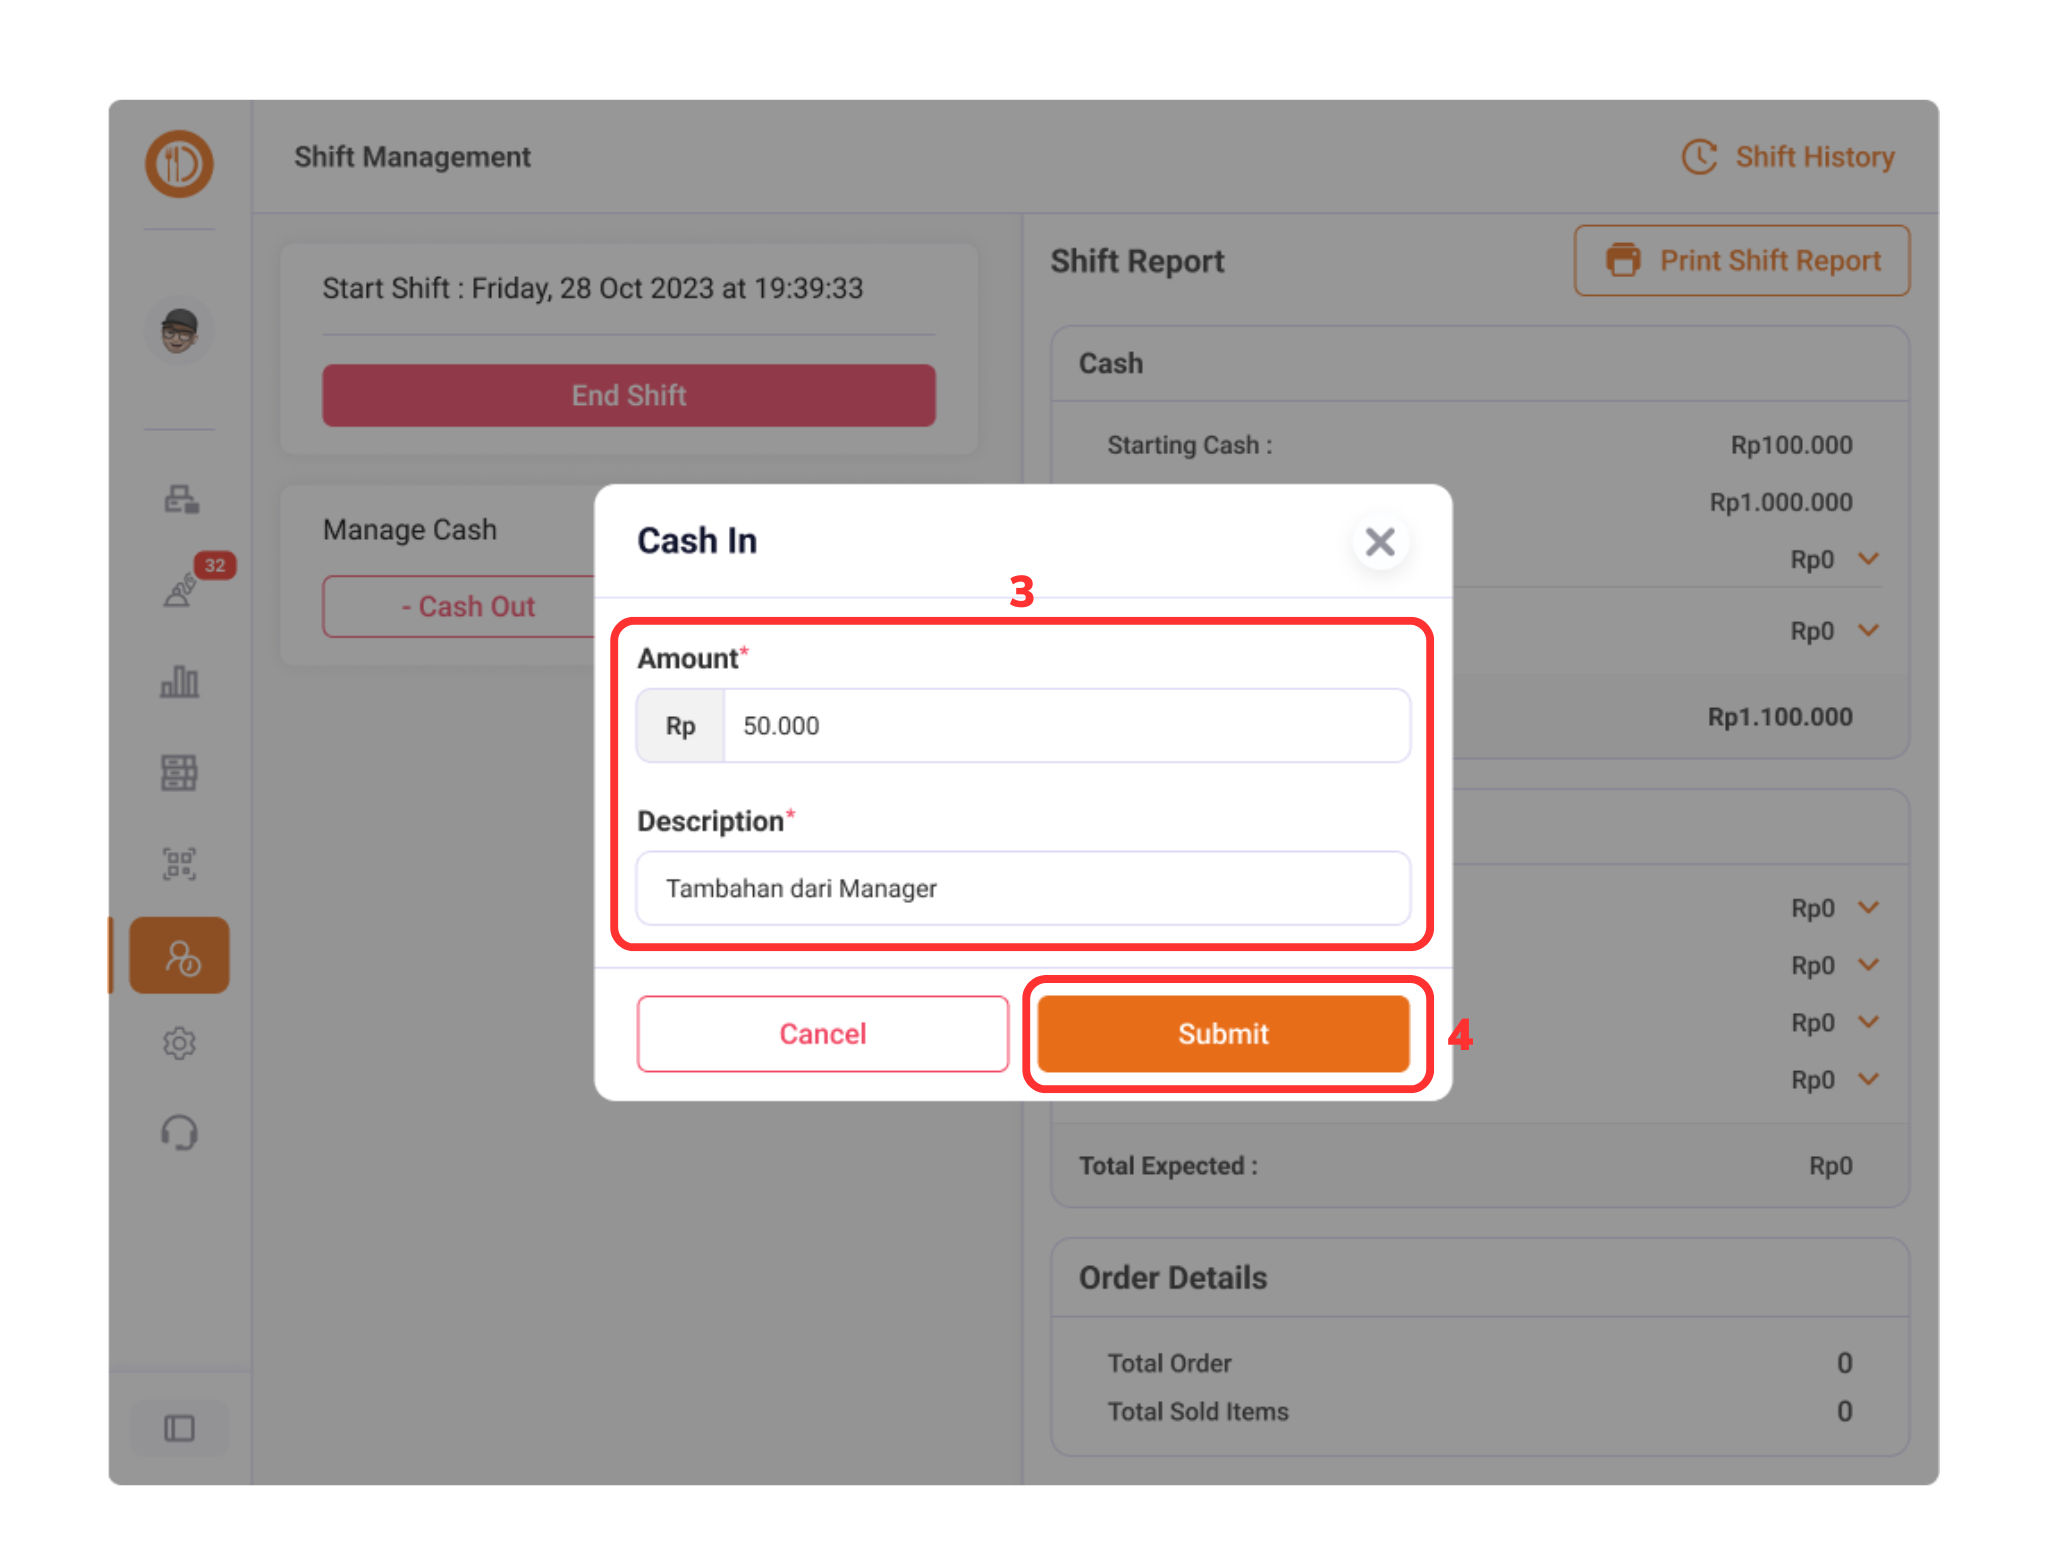Open the bar chart reports icon

pyautogui.click(x=180, y=682)
